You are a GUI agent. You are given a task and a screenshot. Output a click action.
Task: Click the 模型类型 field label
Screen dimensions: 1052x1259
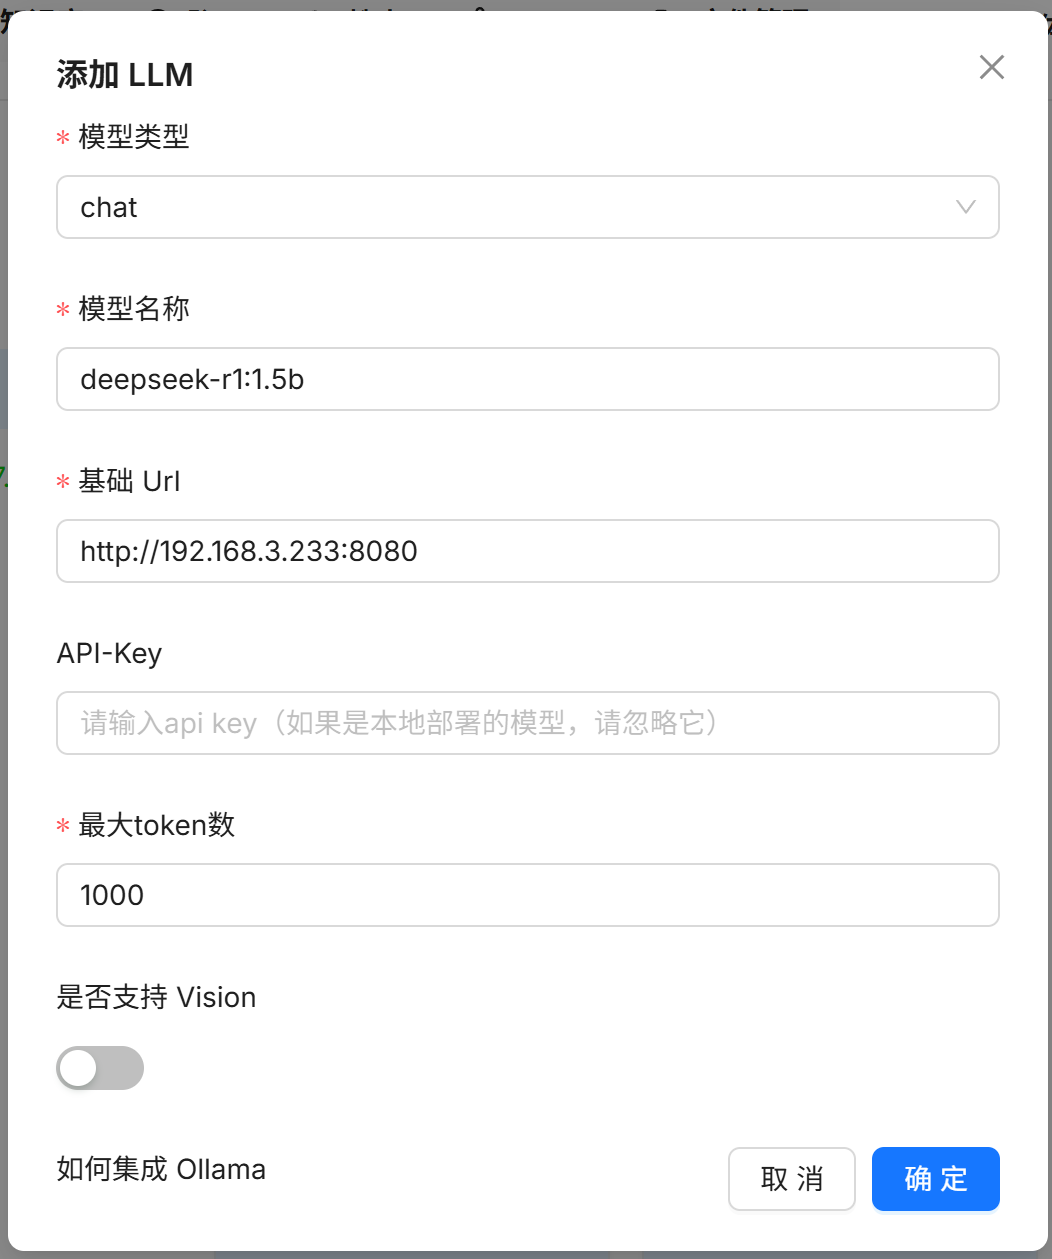click(134, 137)
